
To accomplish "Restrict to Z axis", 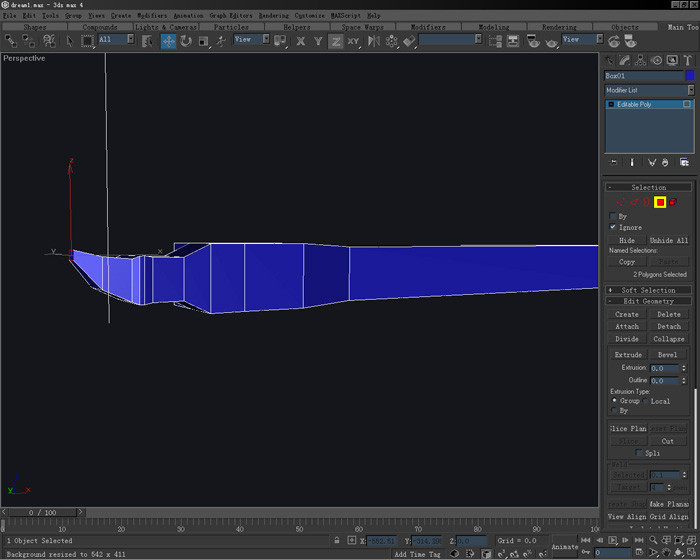I will coord(336,41).
